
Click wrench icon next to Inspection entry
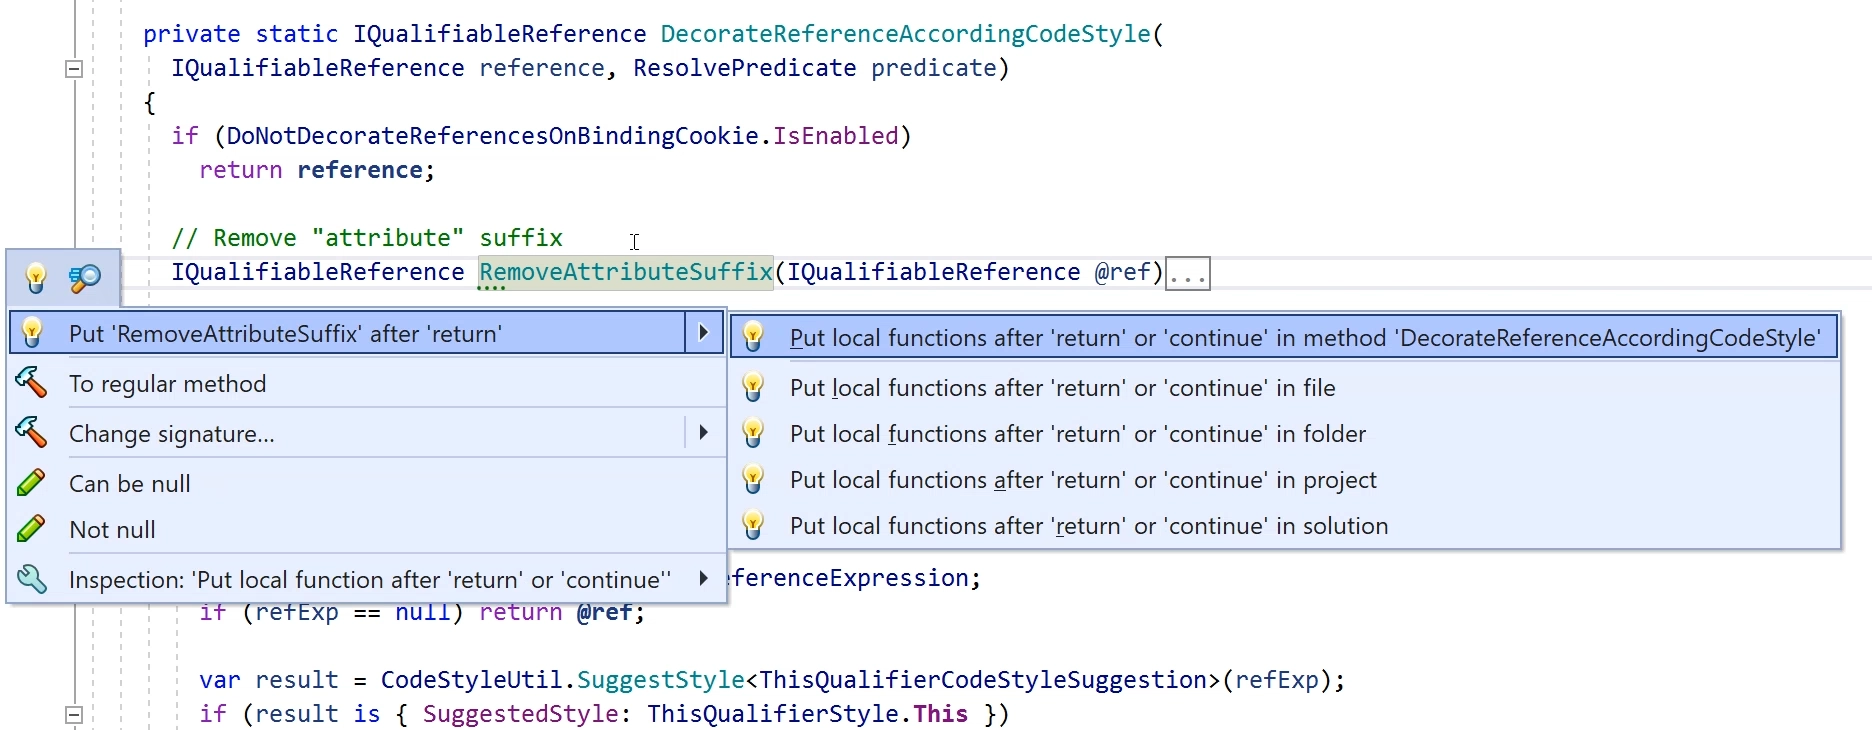[x=32, y=579]
